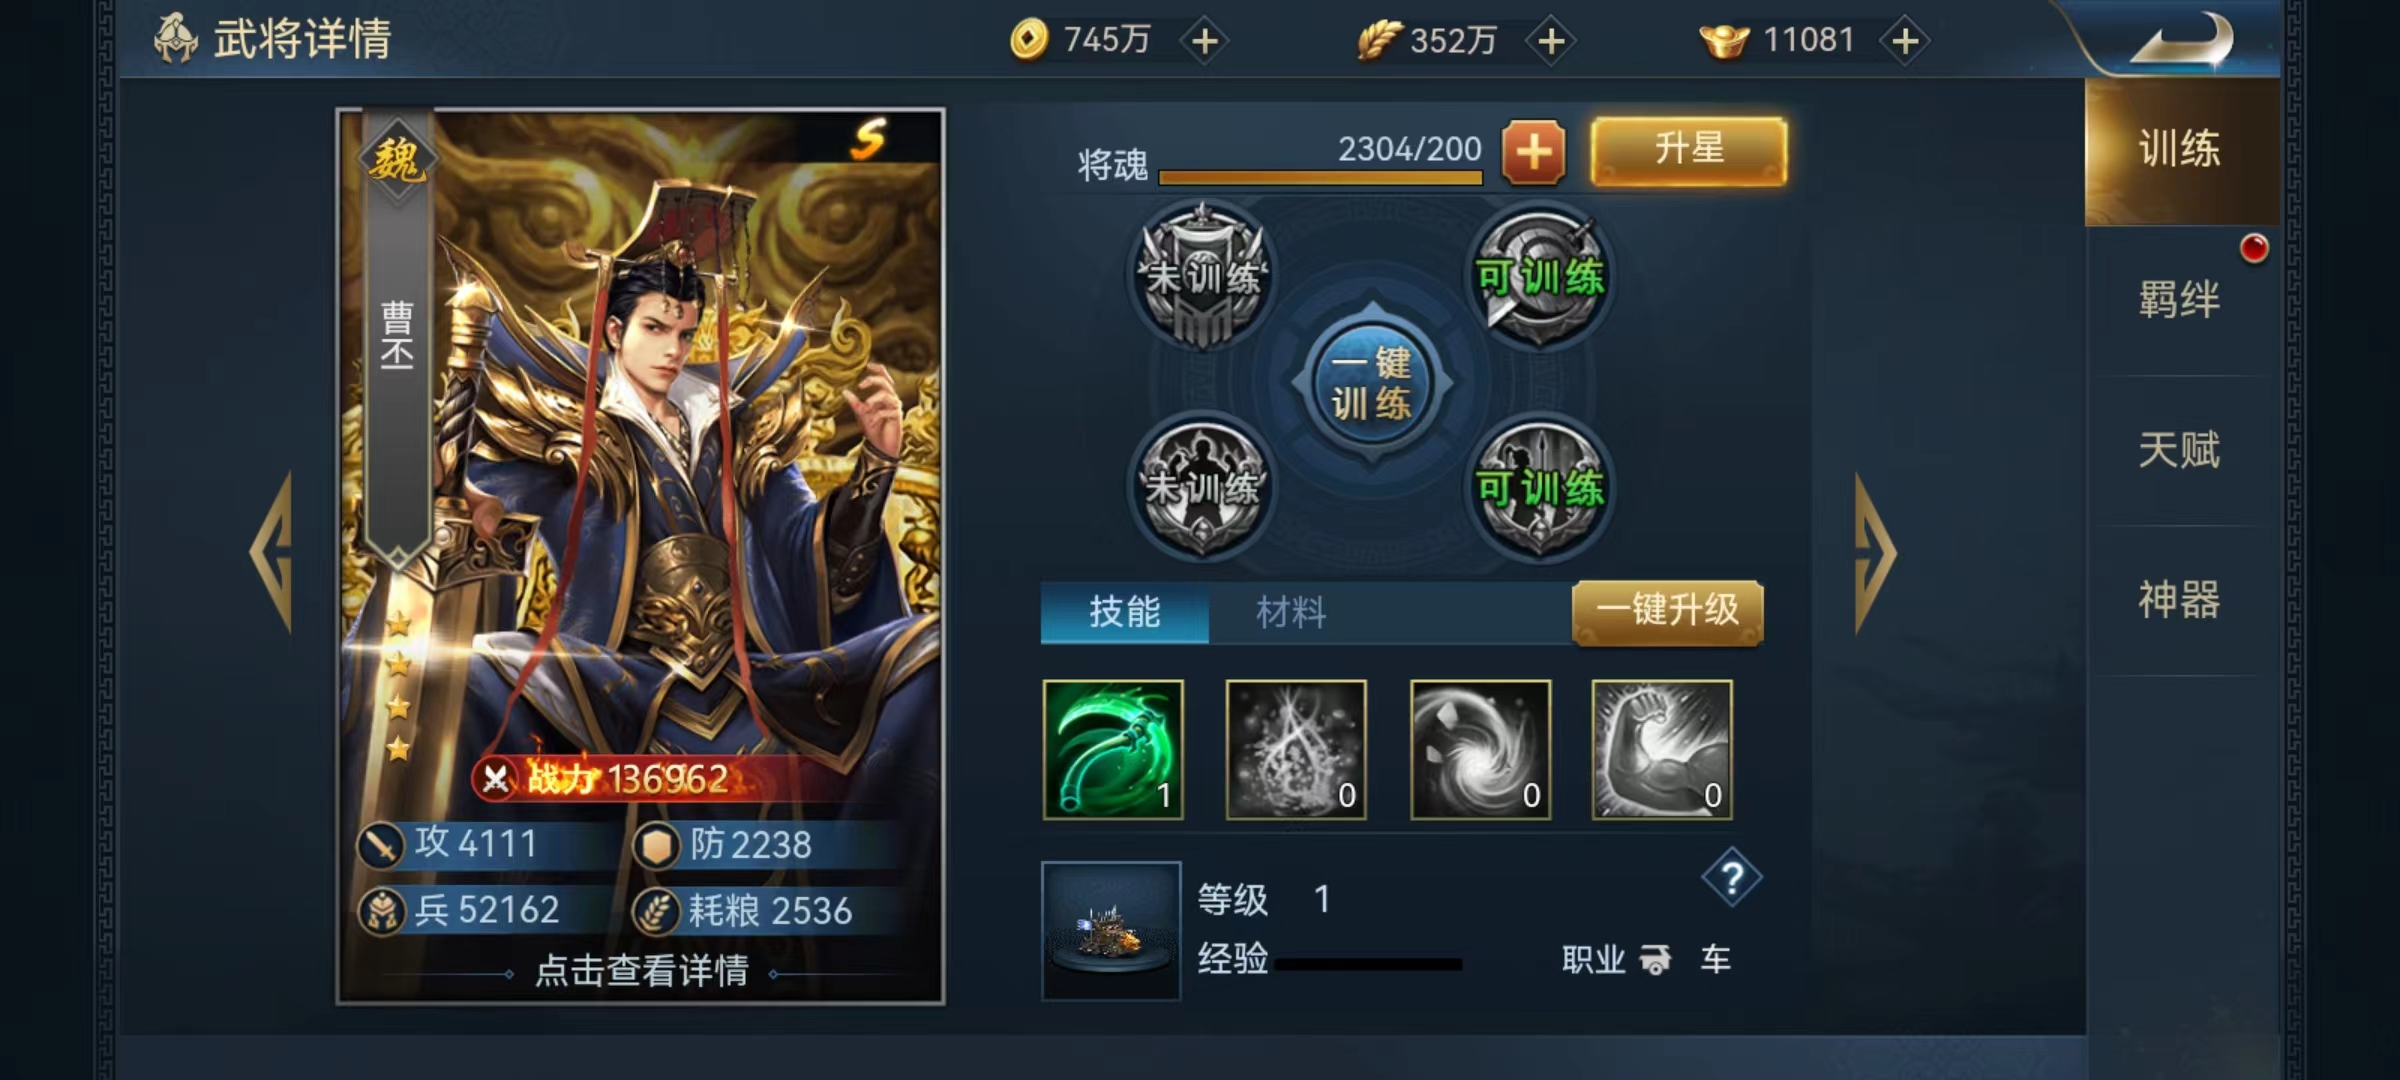Select the grey swirl skill icon

(1480, 750)
